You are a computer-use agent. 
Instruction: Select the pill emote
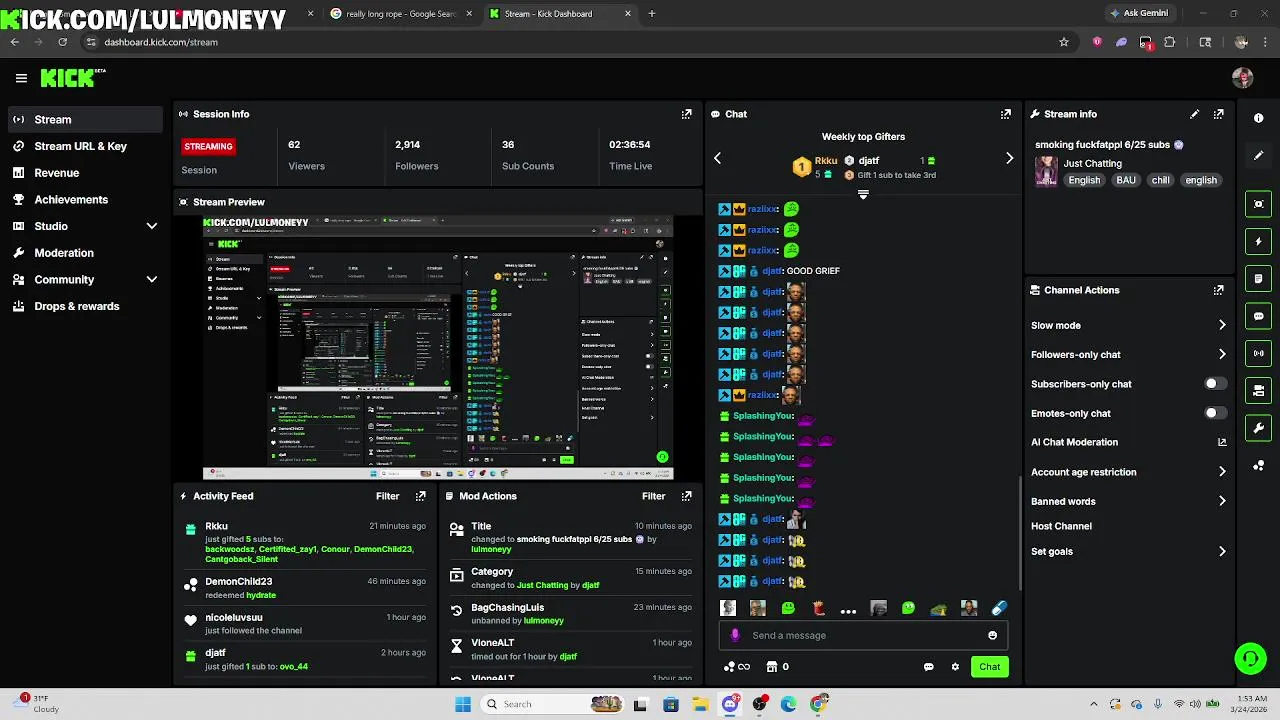(x=998, y=608)
